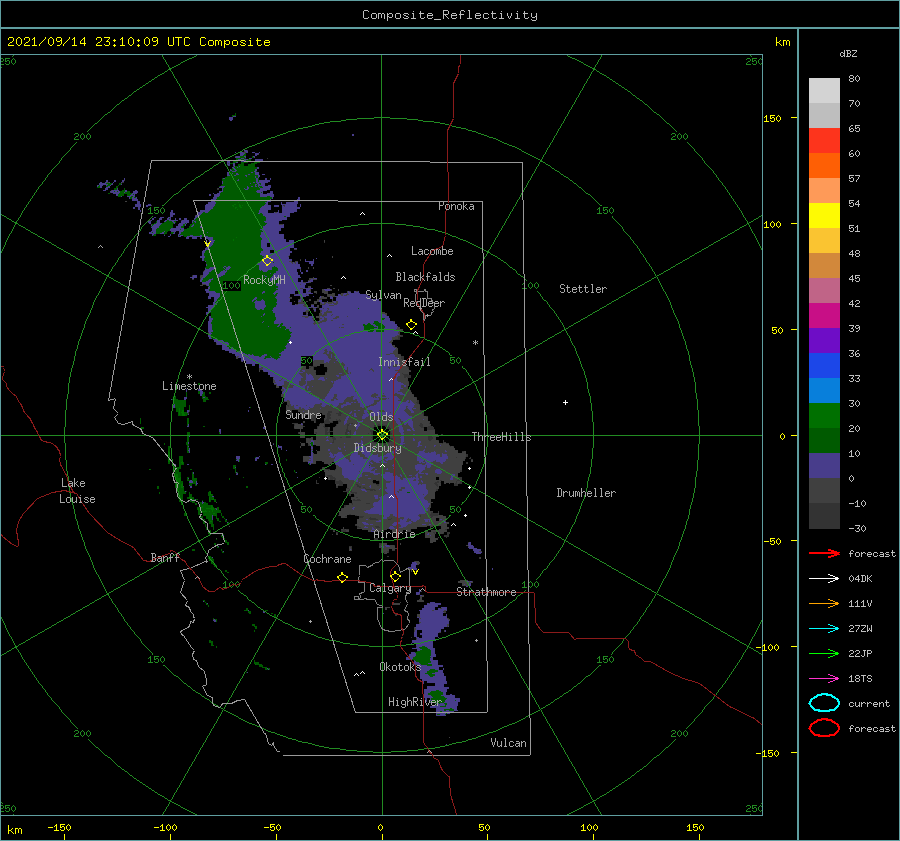
Task: Click the Strathmore town label
Action: click(x=486, y=592)
